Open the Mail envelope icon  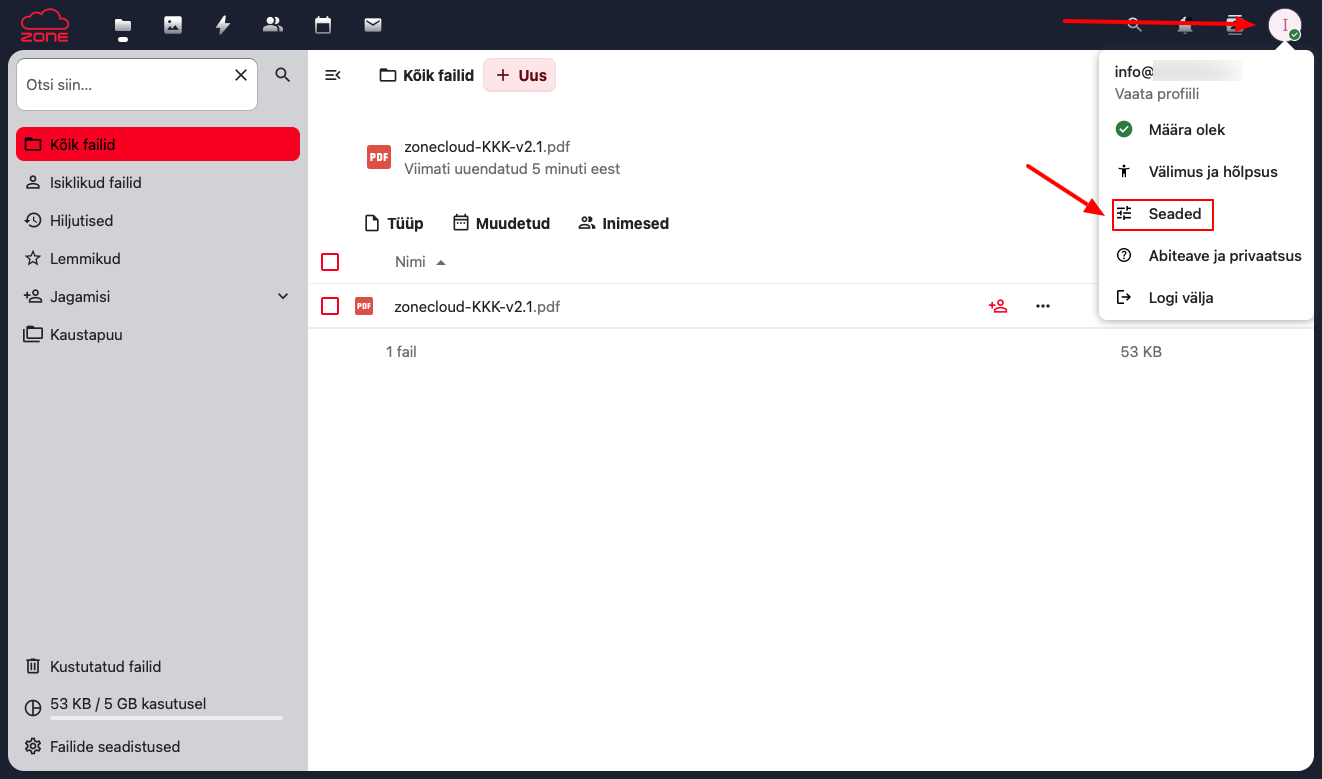[x=373, y=25]
